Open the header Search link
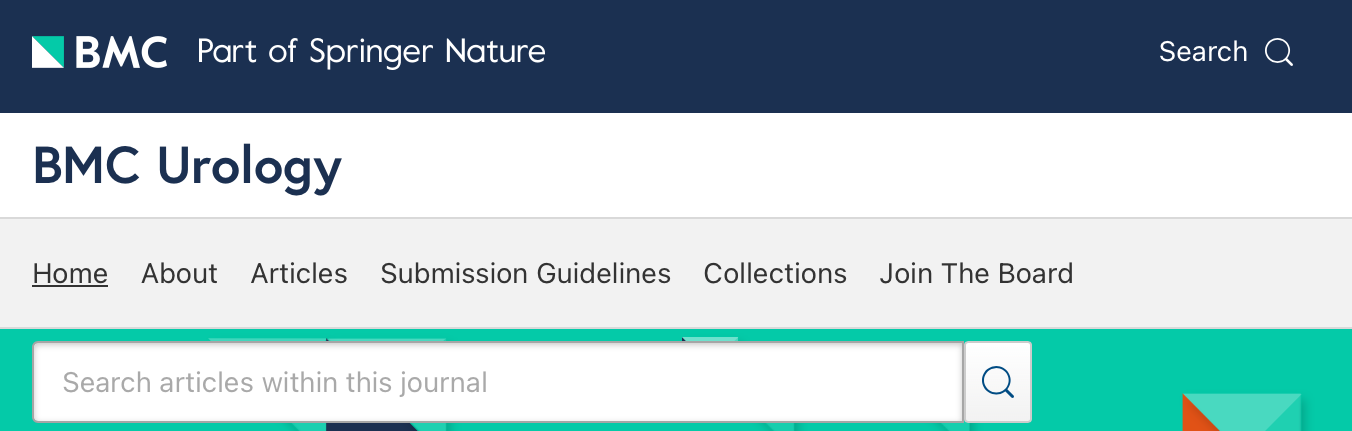 coord(1203,52)
